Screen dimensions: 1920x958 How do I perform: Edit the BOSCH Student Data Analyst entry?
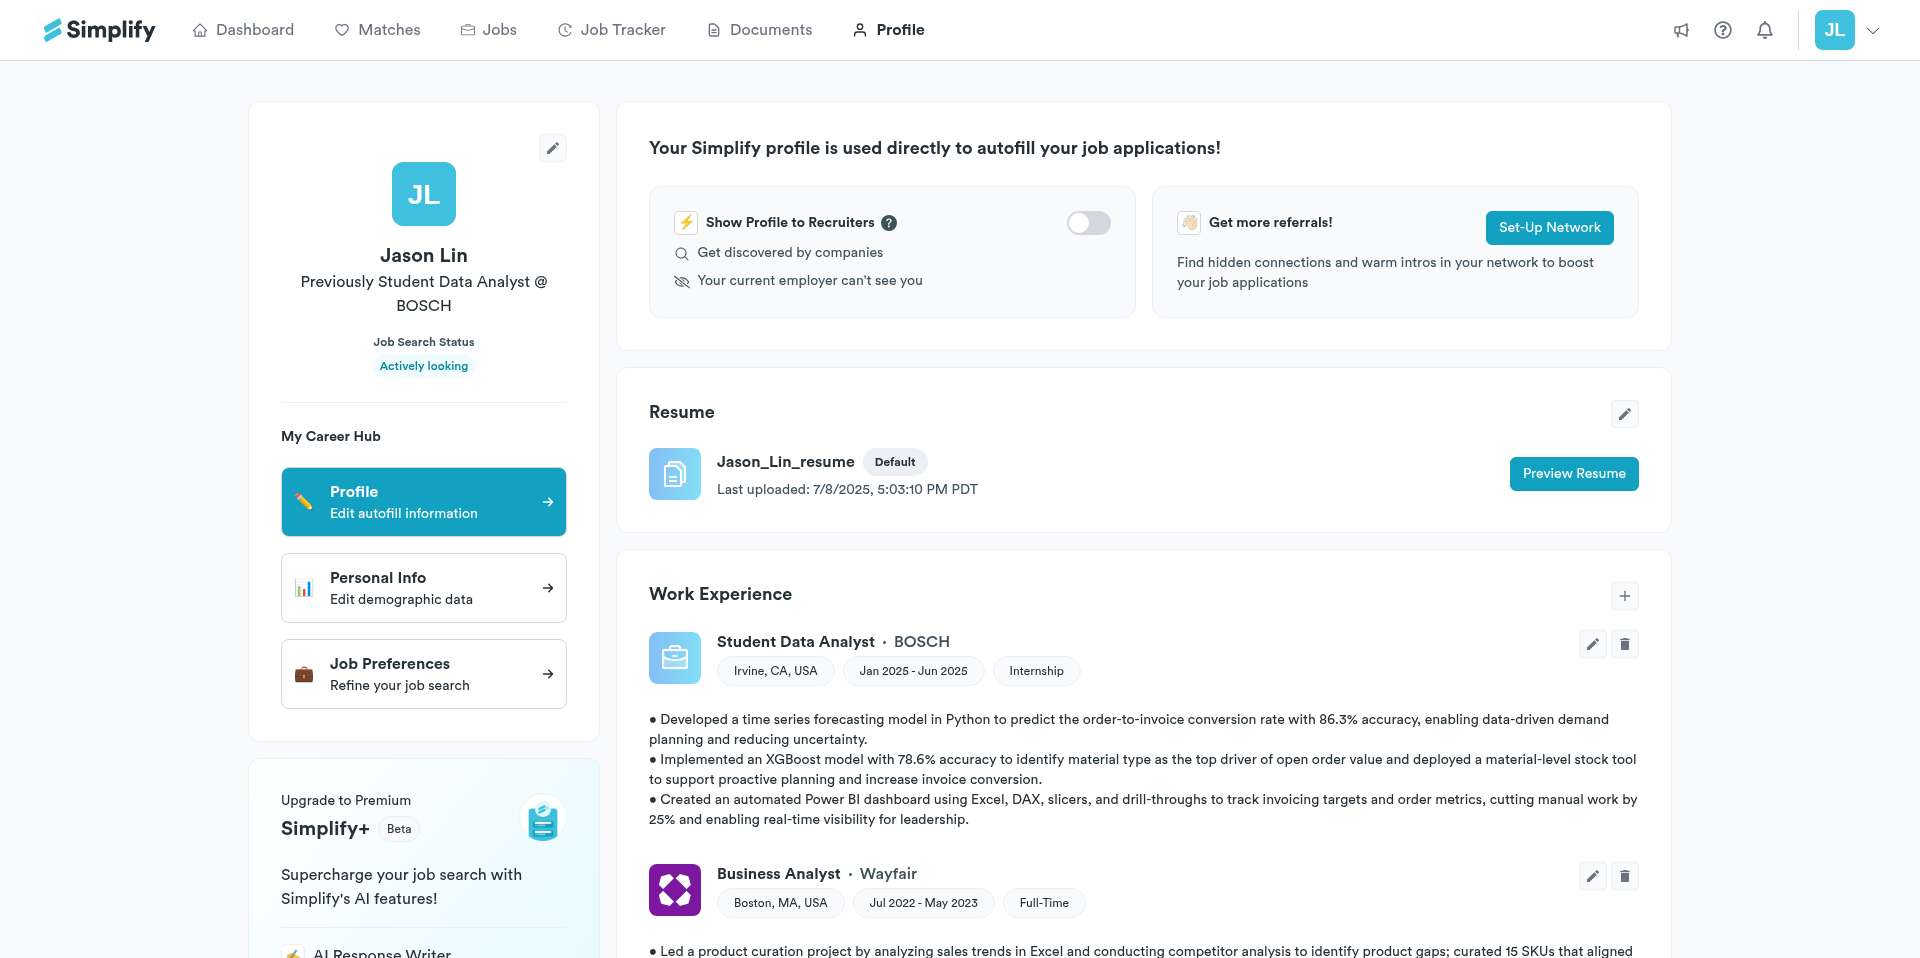coord(1593,644)
